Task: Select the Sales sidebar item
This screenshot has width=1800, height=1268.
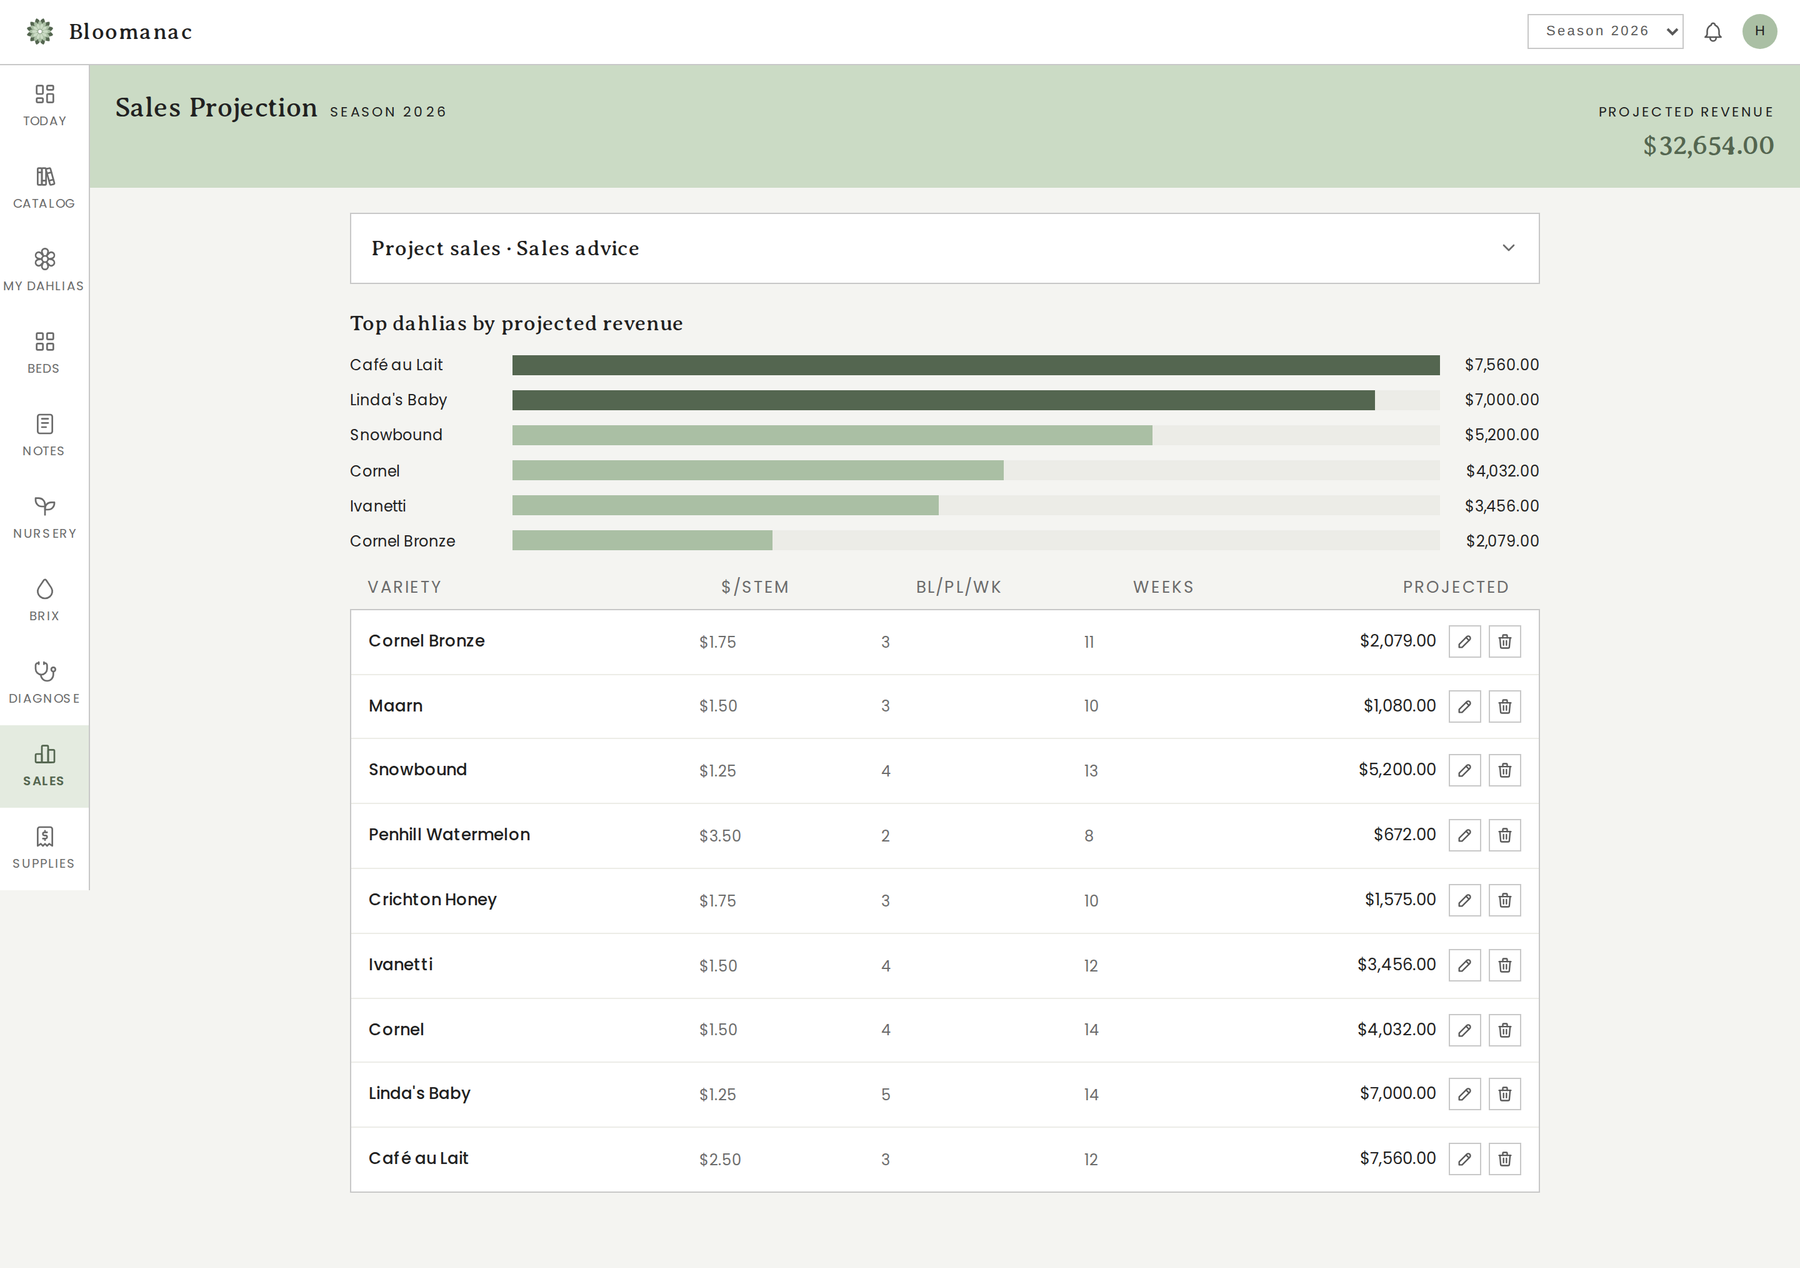Action: point(44,766)
